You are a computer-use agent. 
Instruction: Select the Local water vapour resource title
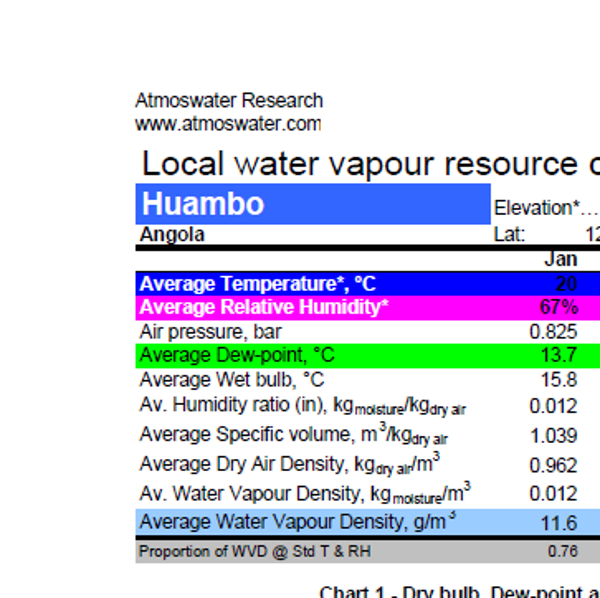coord(370,164)
